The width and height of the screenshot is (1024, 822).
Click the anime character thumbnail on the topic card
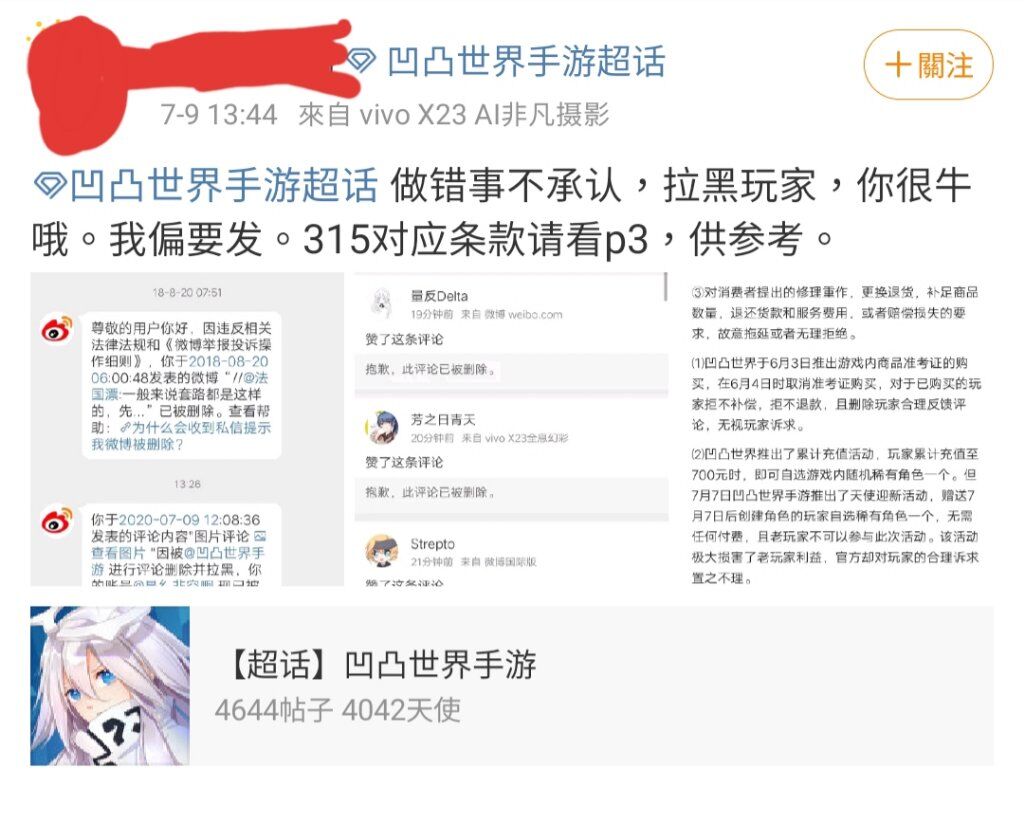coord(110,686)
